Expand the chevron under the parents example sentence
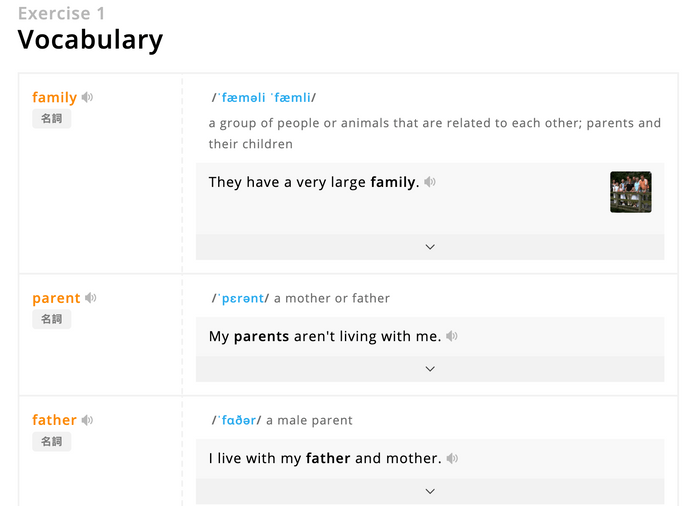Viewport: 700px width, 506px height. 430,369
